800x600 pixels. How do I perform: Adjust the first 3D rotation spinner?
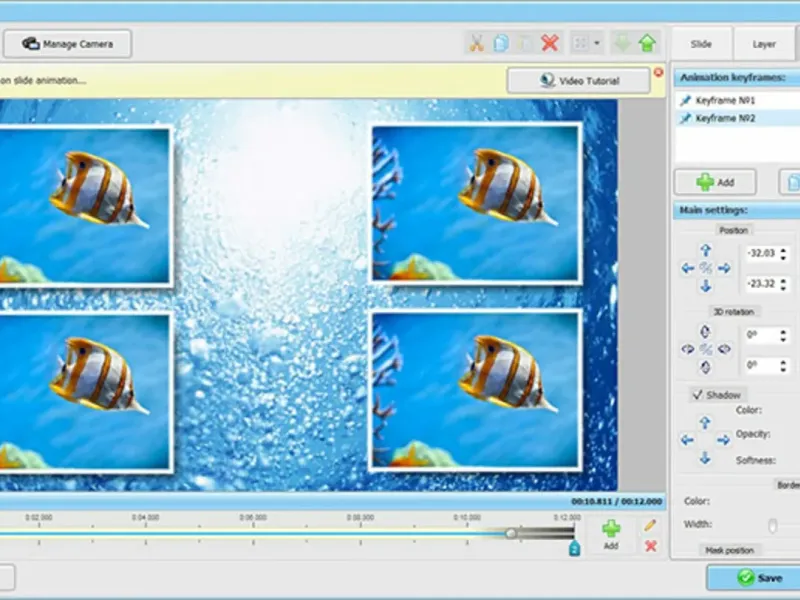784,335
